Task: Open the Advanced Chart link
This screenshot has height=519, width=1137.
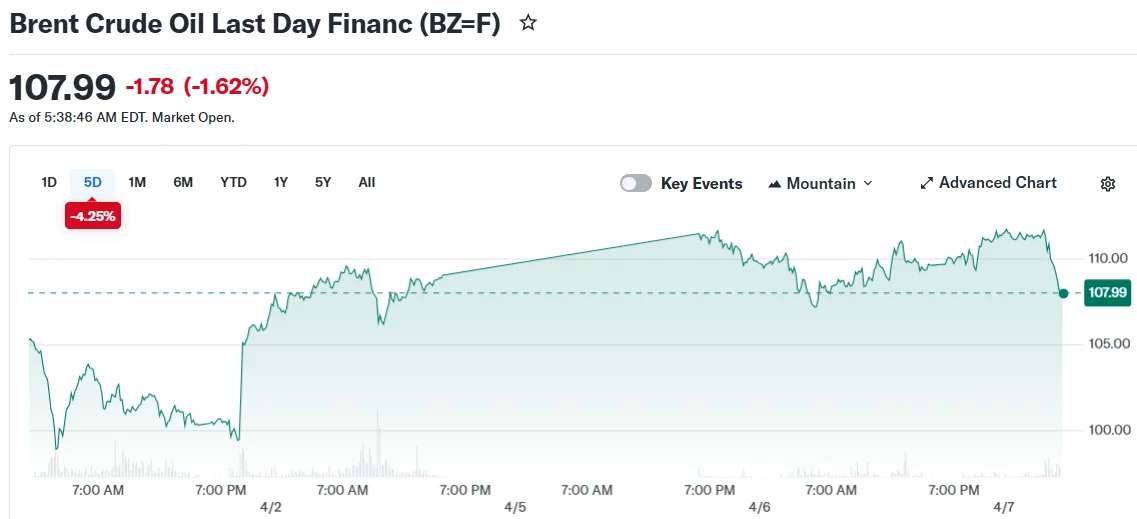Action: tap(997, 183)
